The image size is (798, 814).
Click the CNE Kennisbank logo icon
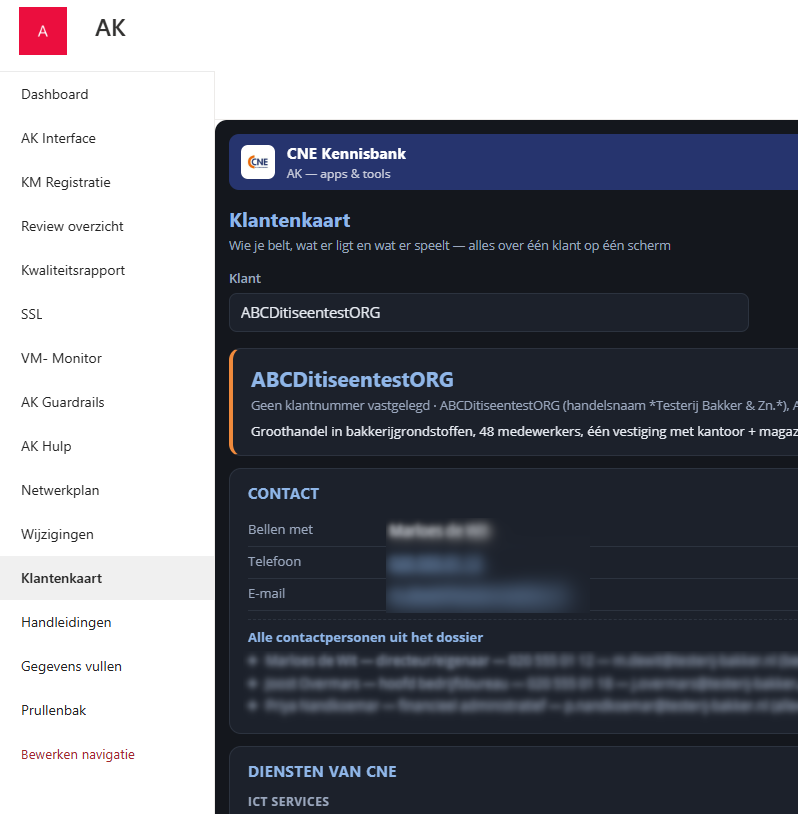258,162
